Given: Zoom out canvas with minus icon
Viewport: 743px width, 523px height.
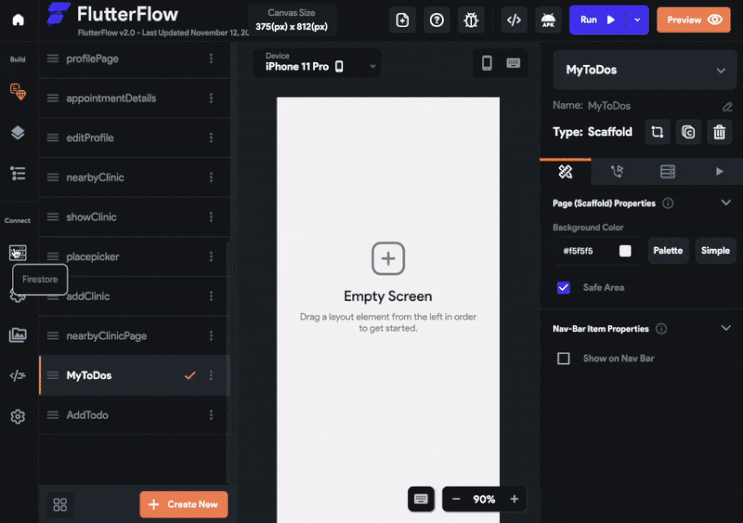Looking at the screenshot, I should (456, 499).
